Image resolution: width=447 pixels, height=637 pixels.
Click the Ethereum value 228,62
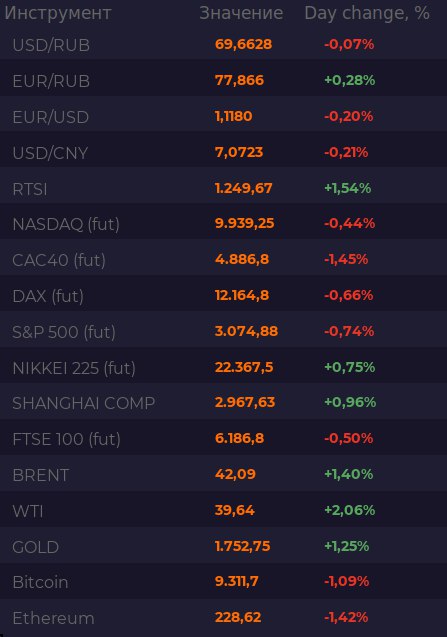point(238,618)
